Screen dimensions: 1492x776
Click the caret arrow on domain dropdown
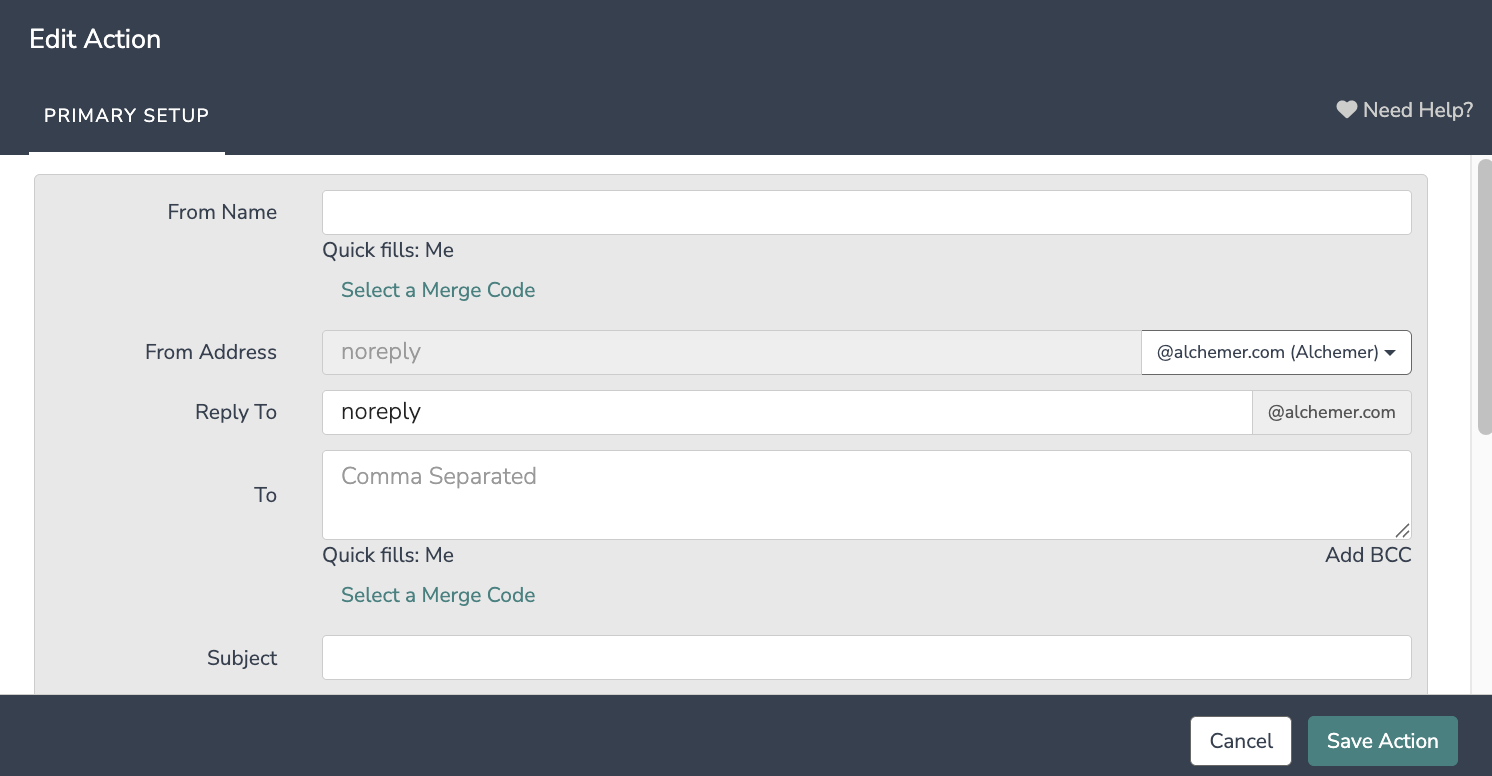click(x=1390, y=353)
